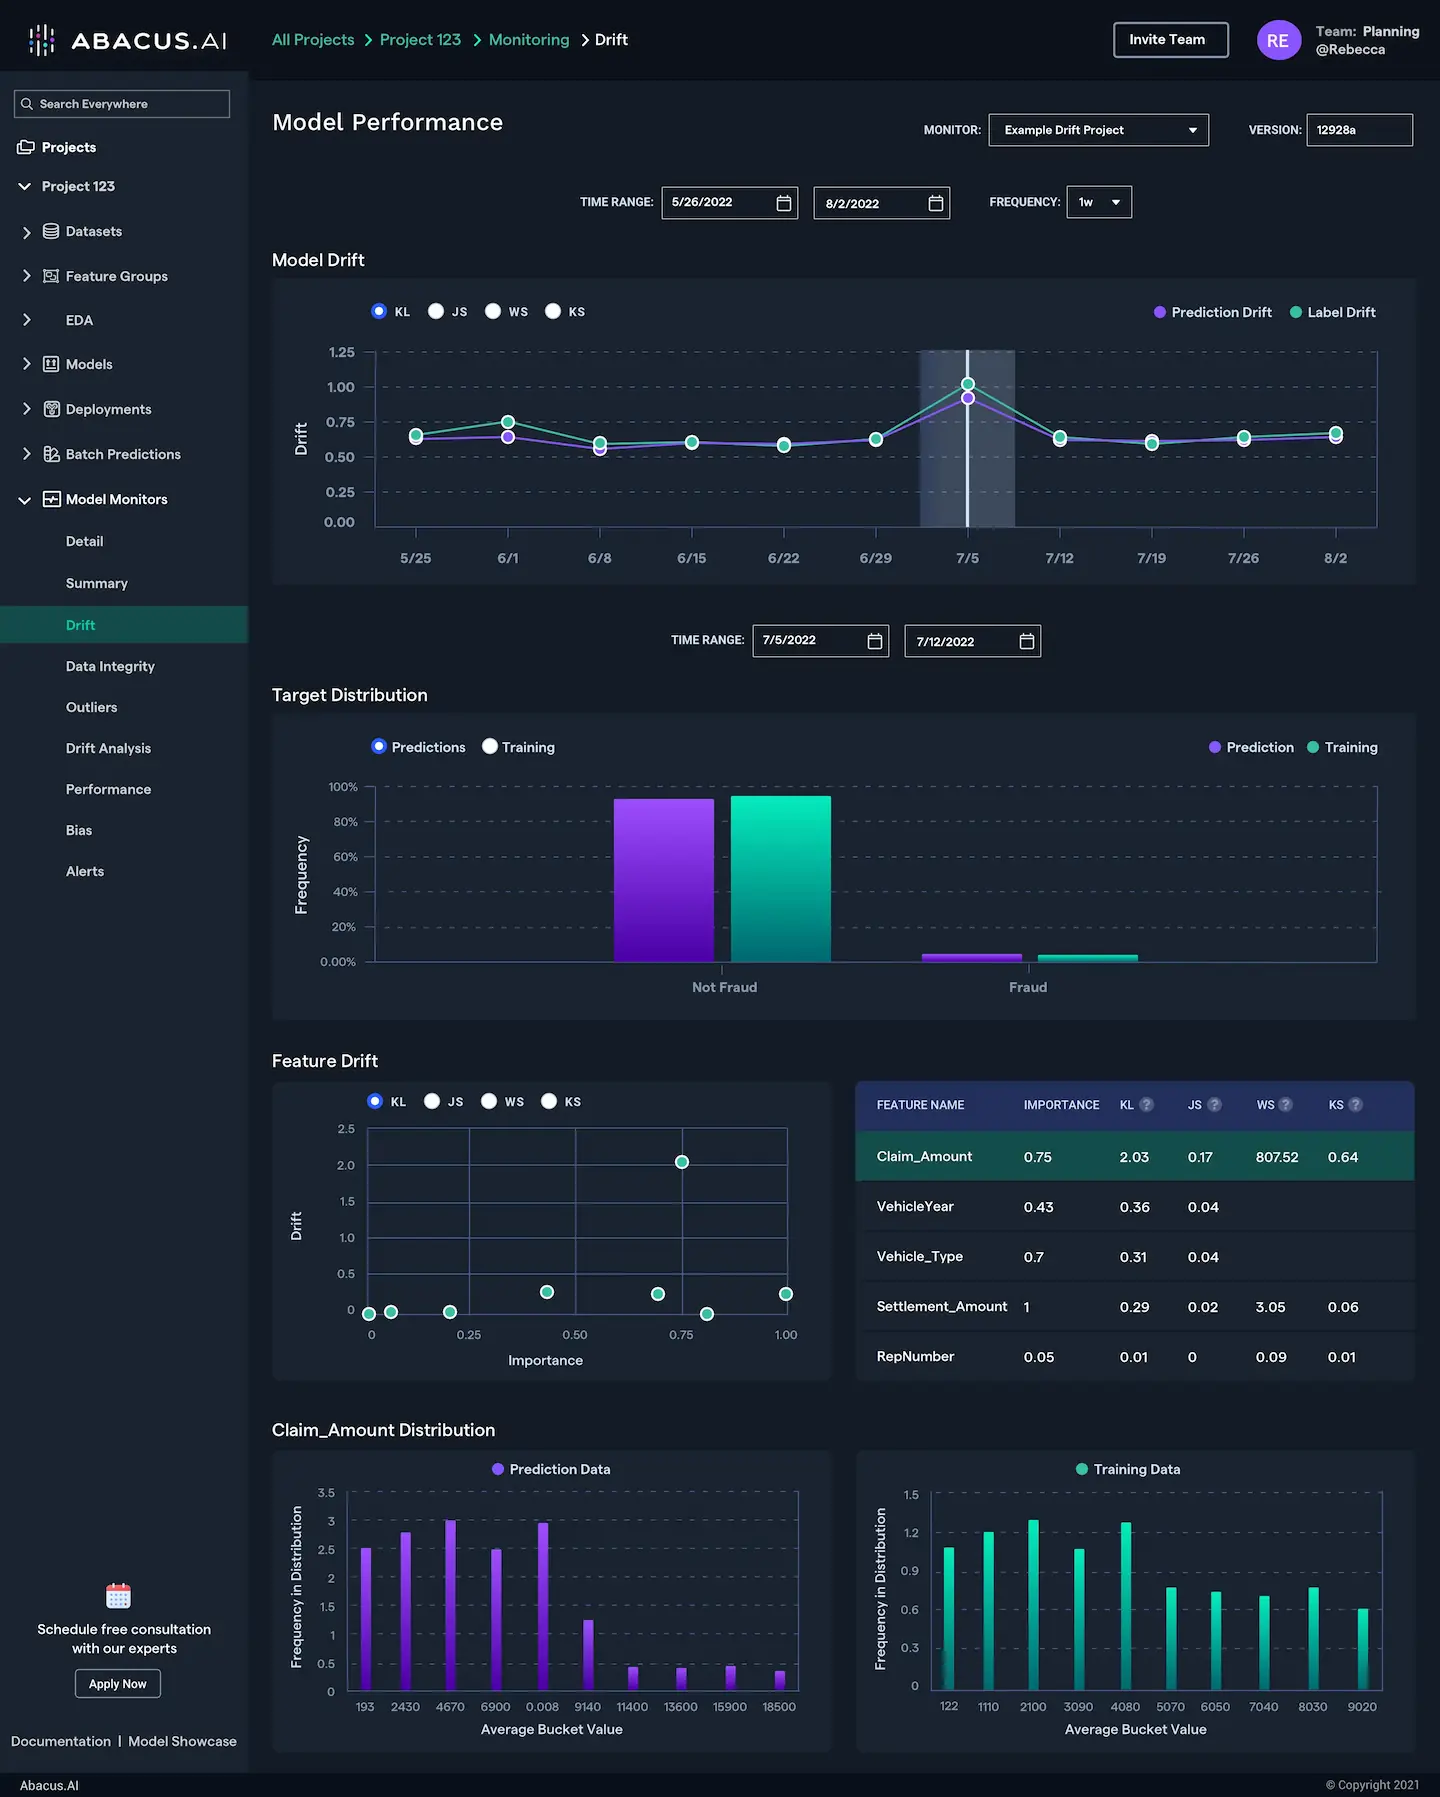Viewport: 1440px width, 1797px height.
Task: Open the Frequency dropdown set to 1w
Action: 1099,202
